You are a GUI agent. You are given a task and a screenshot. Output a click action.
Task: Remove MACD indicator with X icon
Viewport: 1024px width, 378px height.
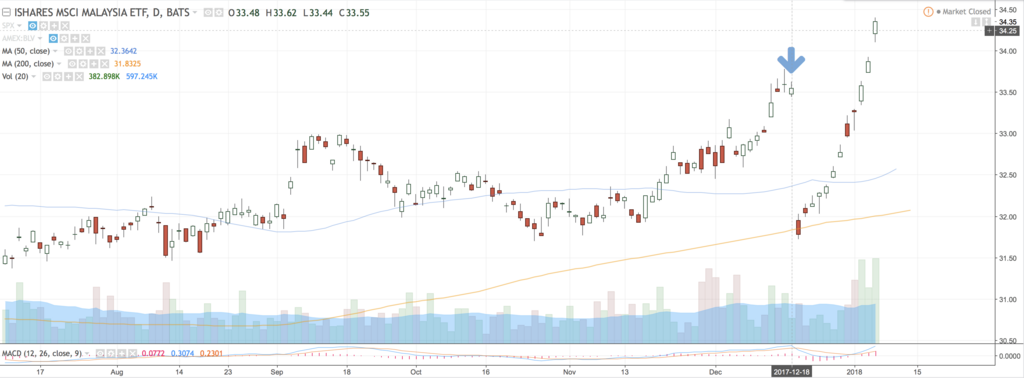[x=133, y=353]
